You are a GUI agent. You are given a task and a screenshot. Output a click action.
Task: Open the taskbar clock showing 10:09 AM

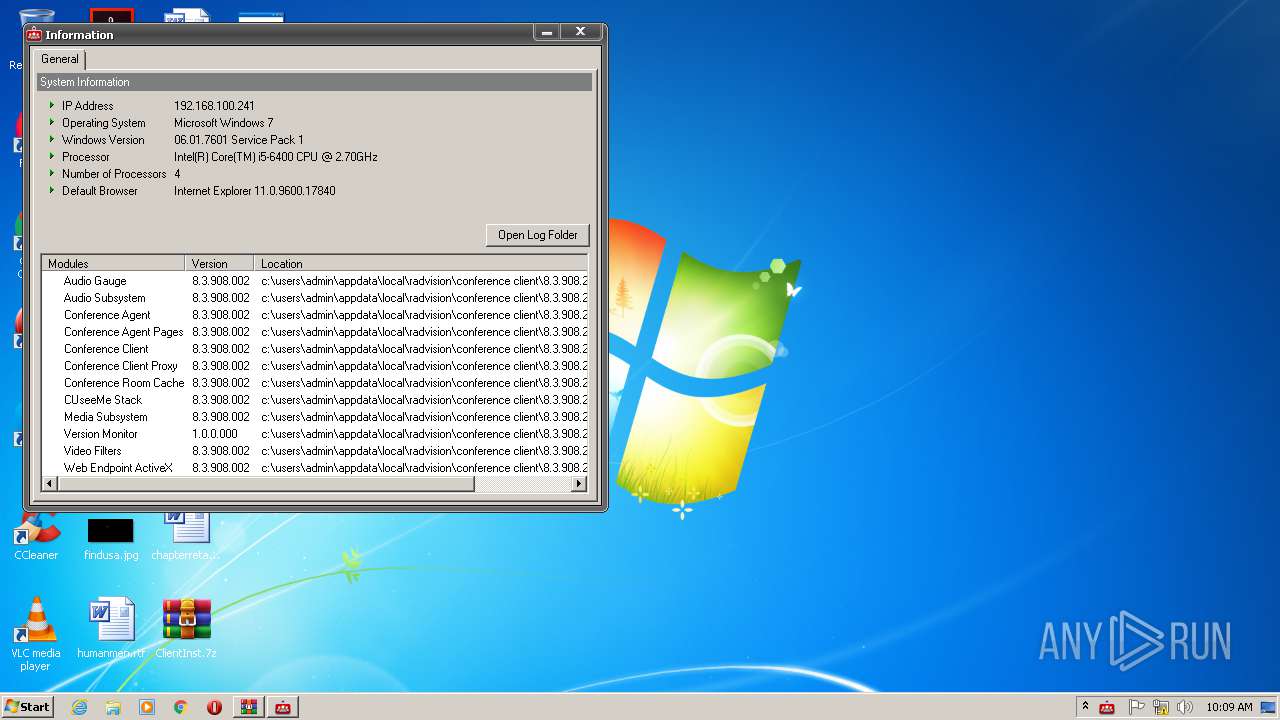pyautogui.click(x=1229, y=707)
